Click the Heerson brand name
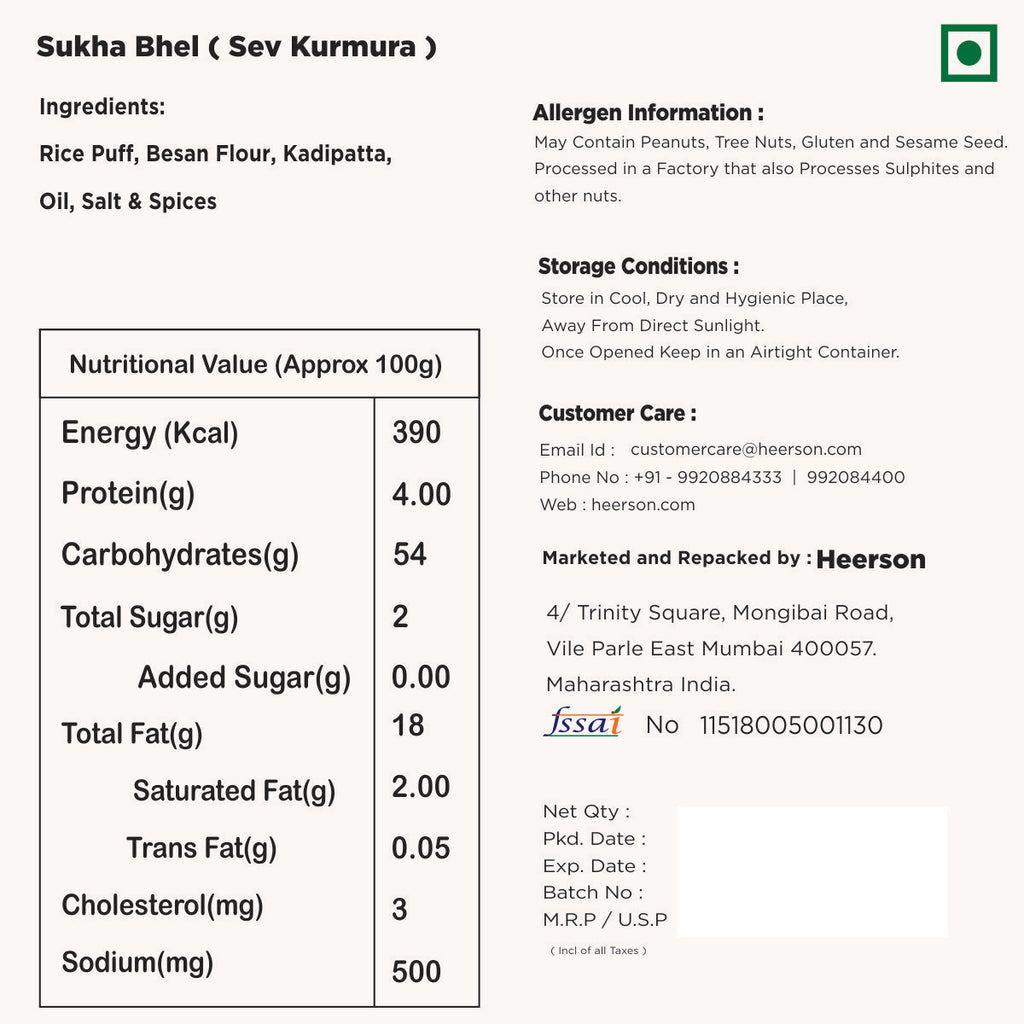Image resolution: width=1024 pixels, height=1024 pixels. coord(871,560)
